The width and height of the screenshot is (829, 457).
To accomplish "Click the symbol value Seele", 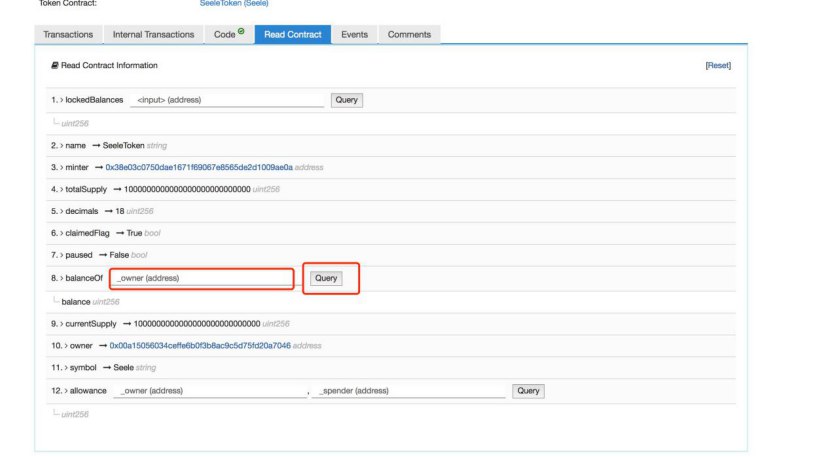I will click(123, 368).
